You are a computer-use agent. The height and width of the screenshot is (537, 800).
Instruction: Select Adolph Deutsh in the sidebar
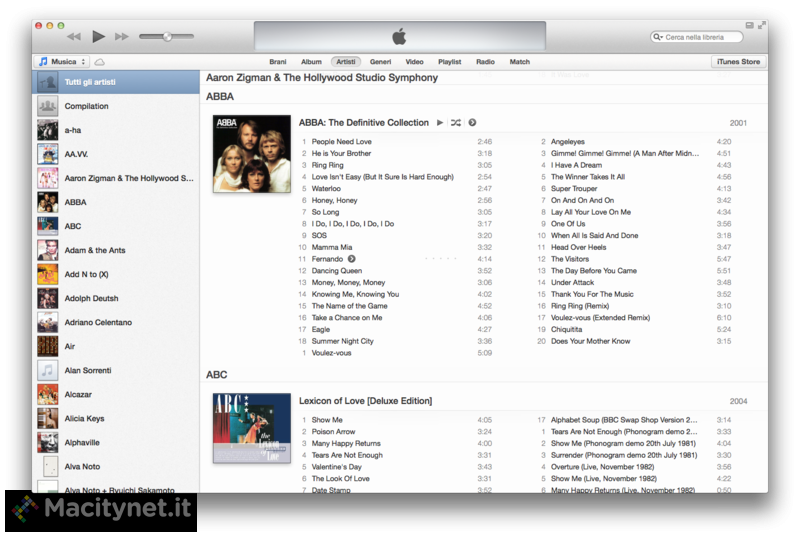tap(116, 298)
